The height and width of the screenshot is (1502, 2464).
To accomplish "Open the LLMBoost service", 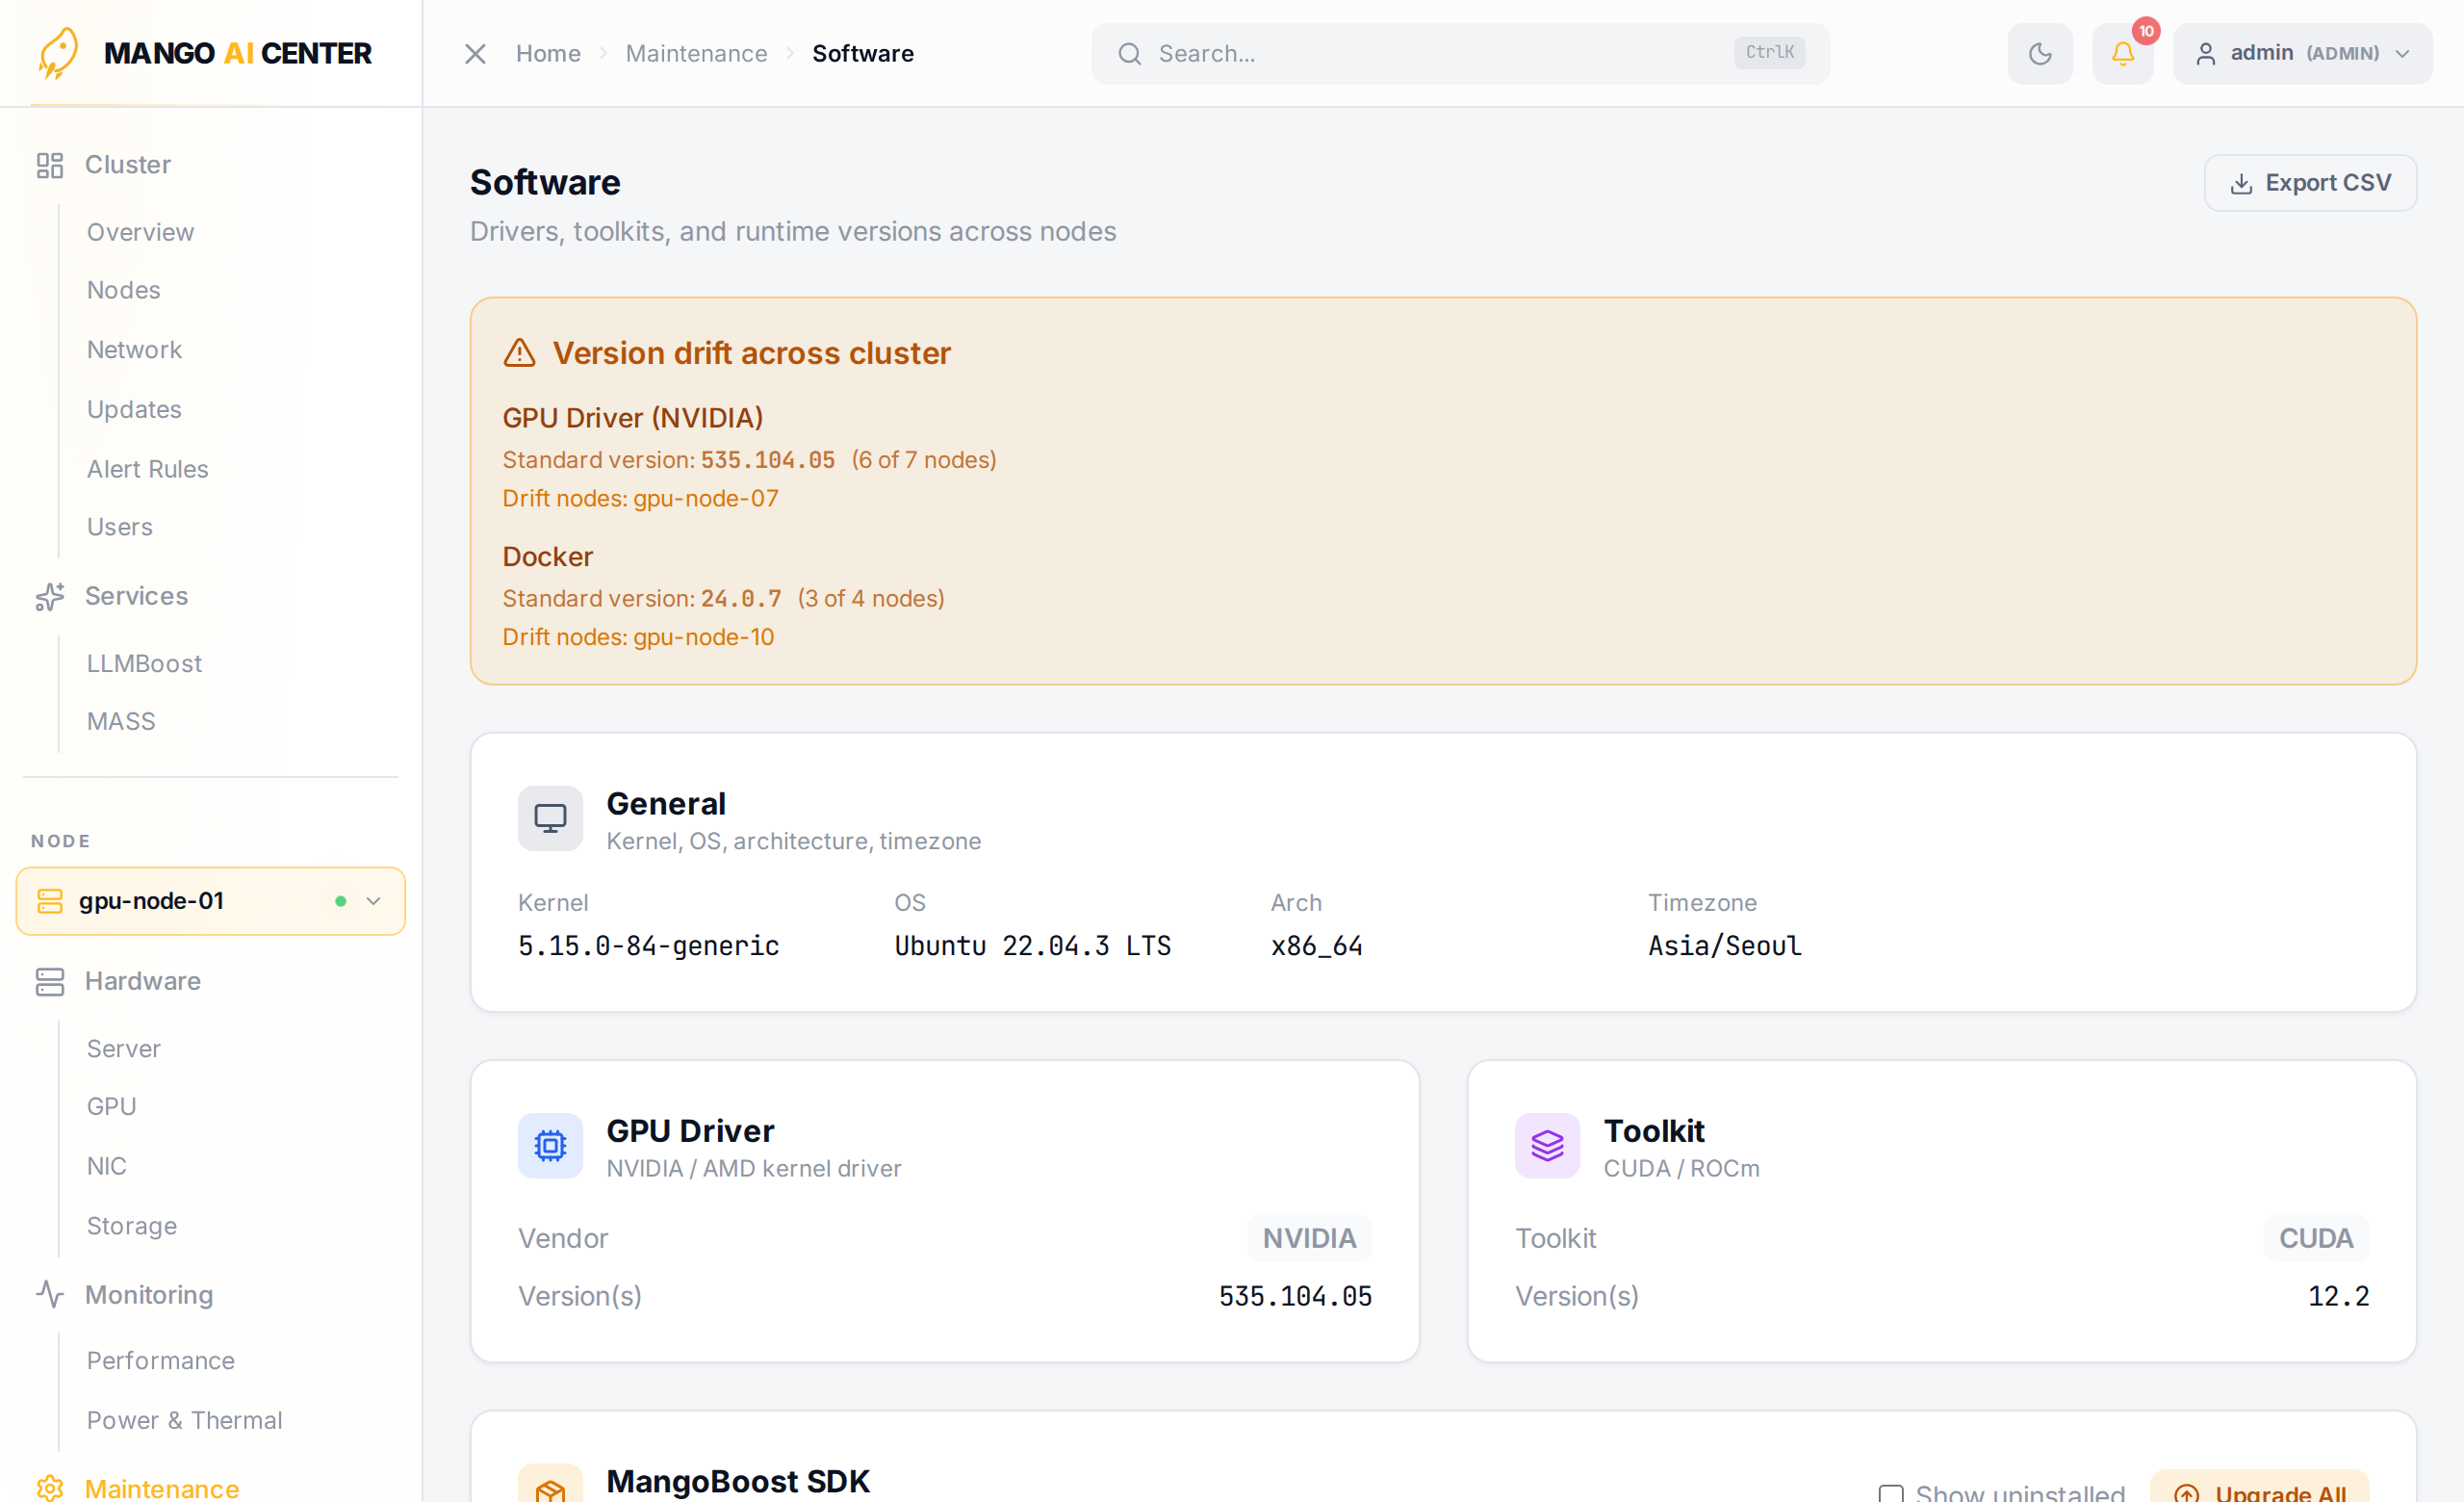I will coord(144,664).
